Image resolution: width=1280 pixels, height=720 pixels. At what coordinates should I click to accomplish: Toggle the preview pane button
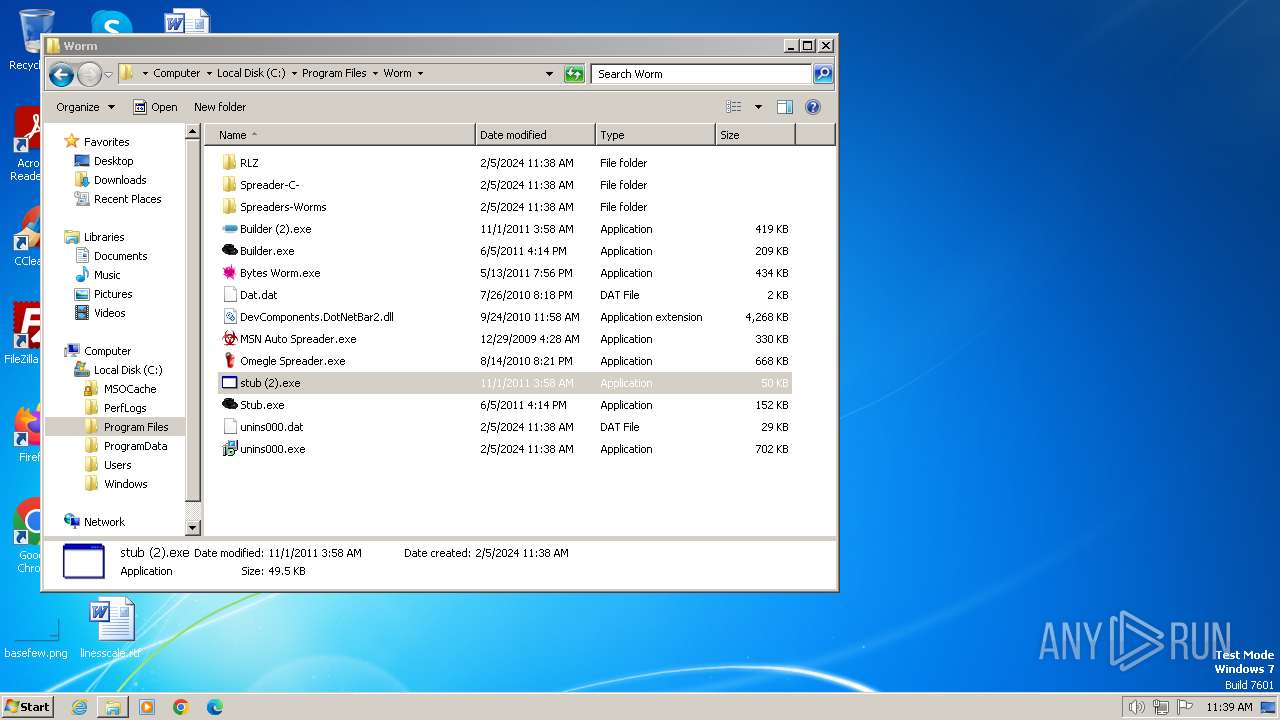785,107
